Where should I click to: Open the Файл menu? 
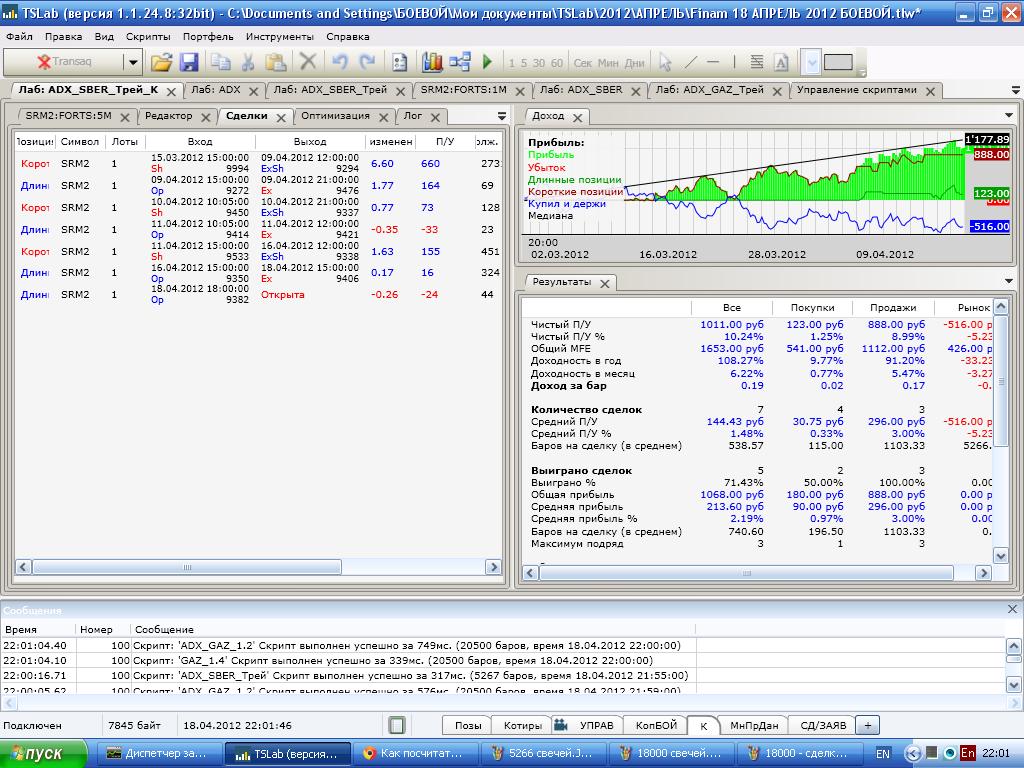pyautogui.click(x=19, y=37)
